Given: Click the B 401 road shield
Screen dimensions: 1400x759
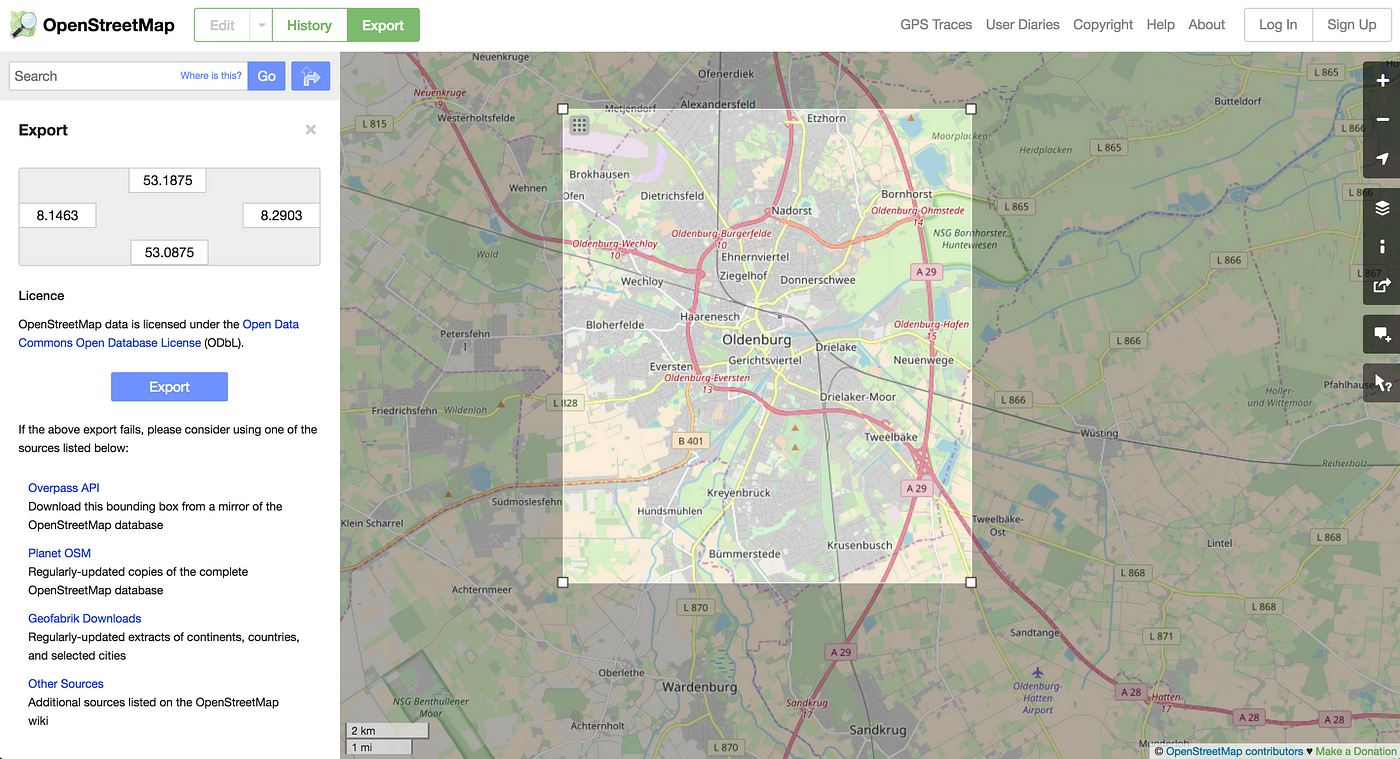Looking at the screenshot, I should pos(690,441).
